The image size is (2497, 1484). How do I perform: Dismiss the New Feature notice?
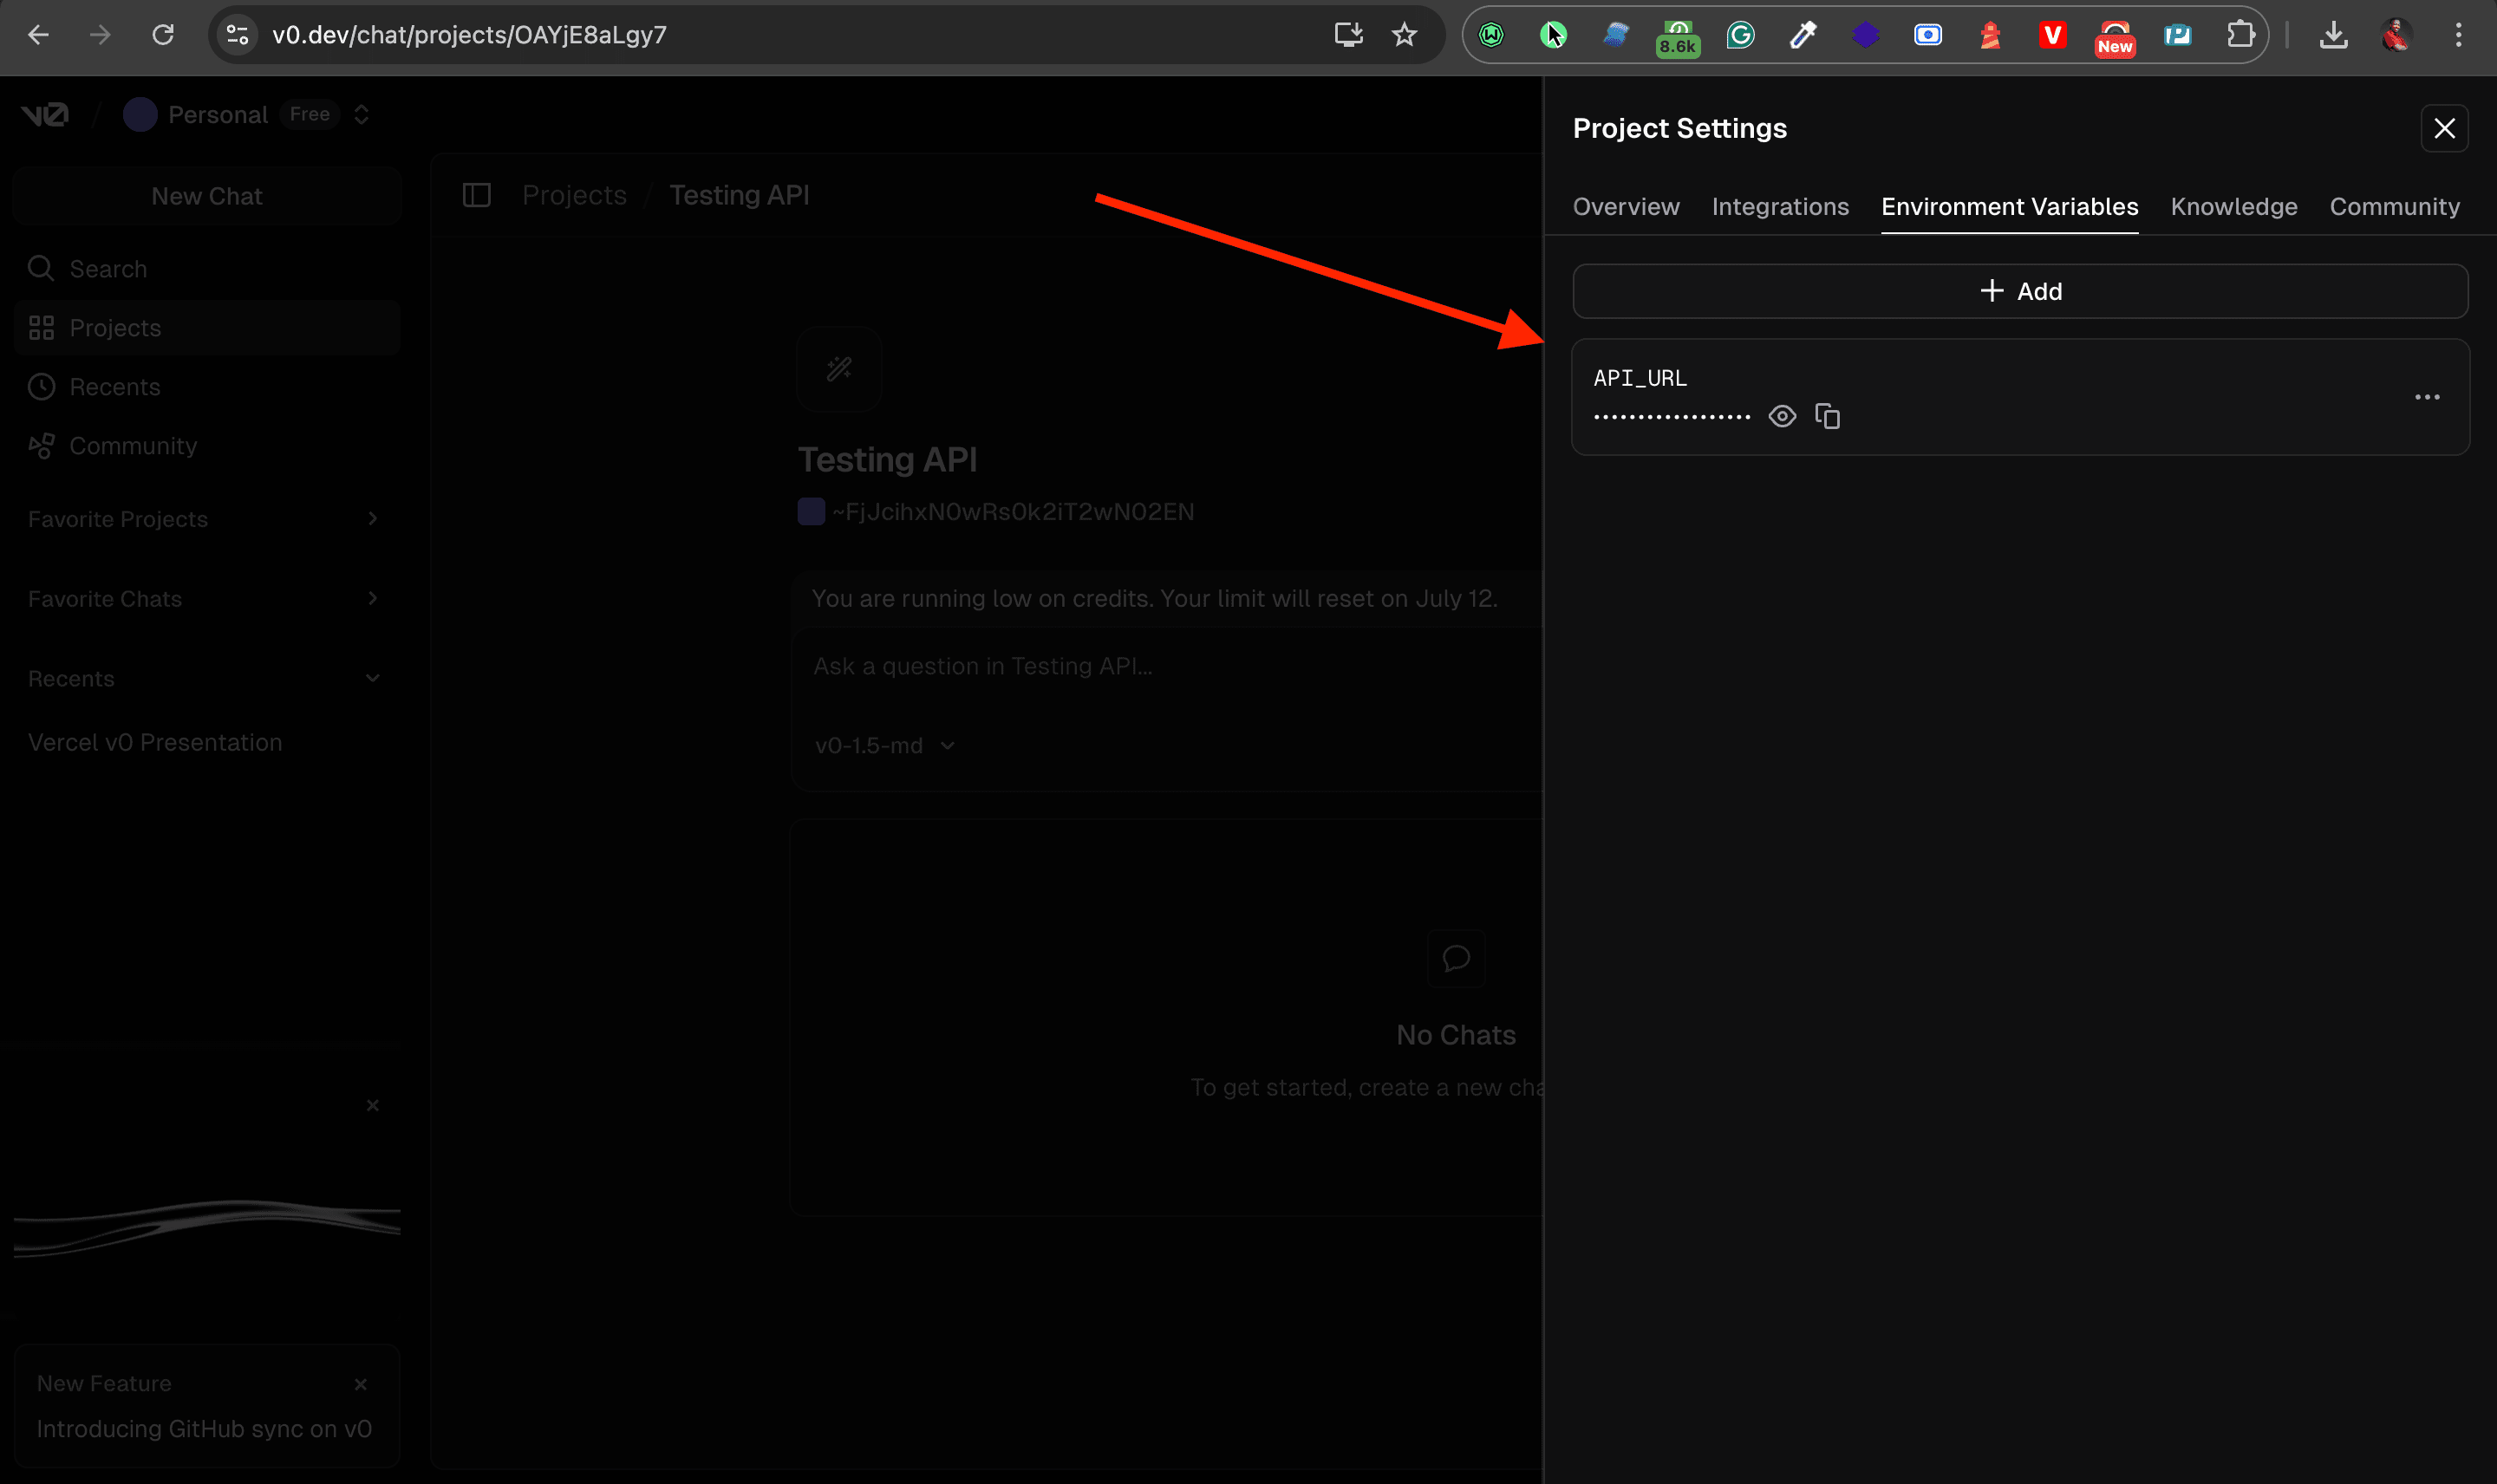360,1384
